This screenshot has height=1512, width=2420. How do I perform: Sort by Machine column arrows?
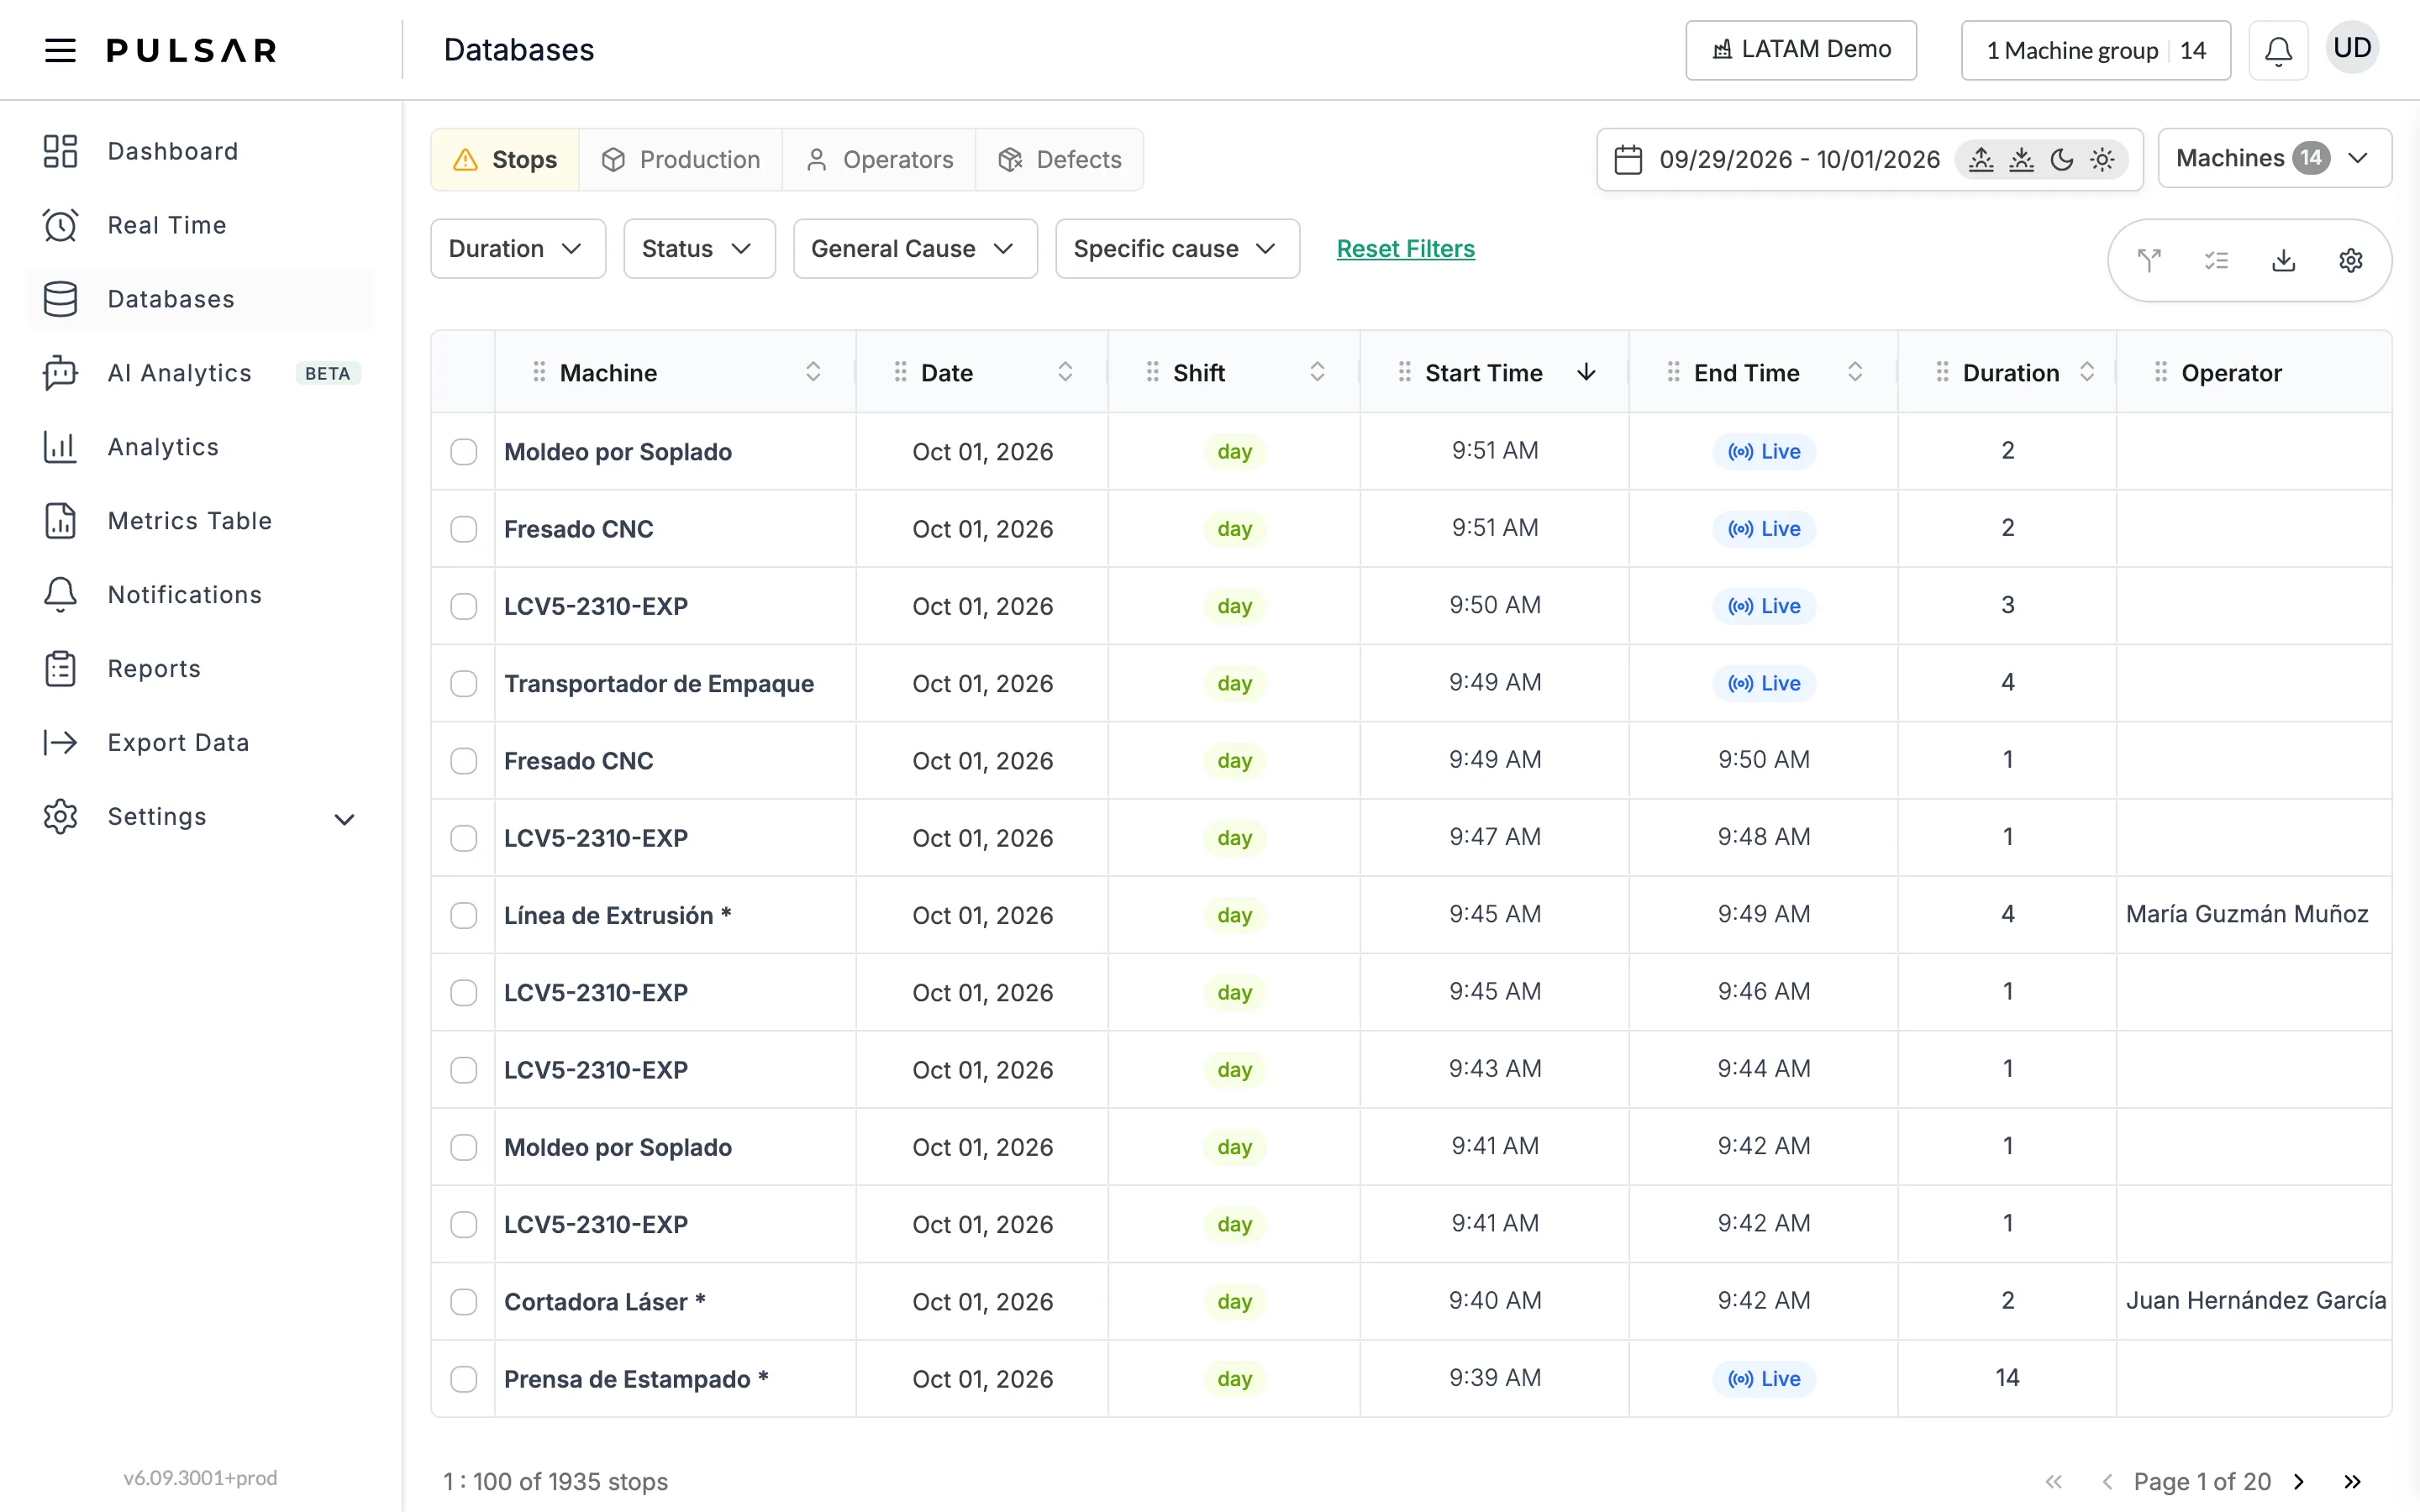coord(813,372)
